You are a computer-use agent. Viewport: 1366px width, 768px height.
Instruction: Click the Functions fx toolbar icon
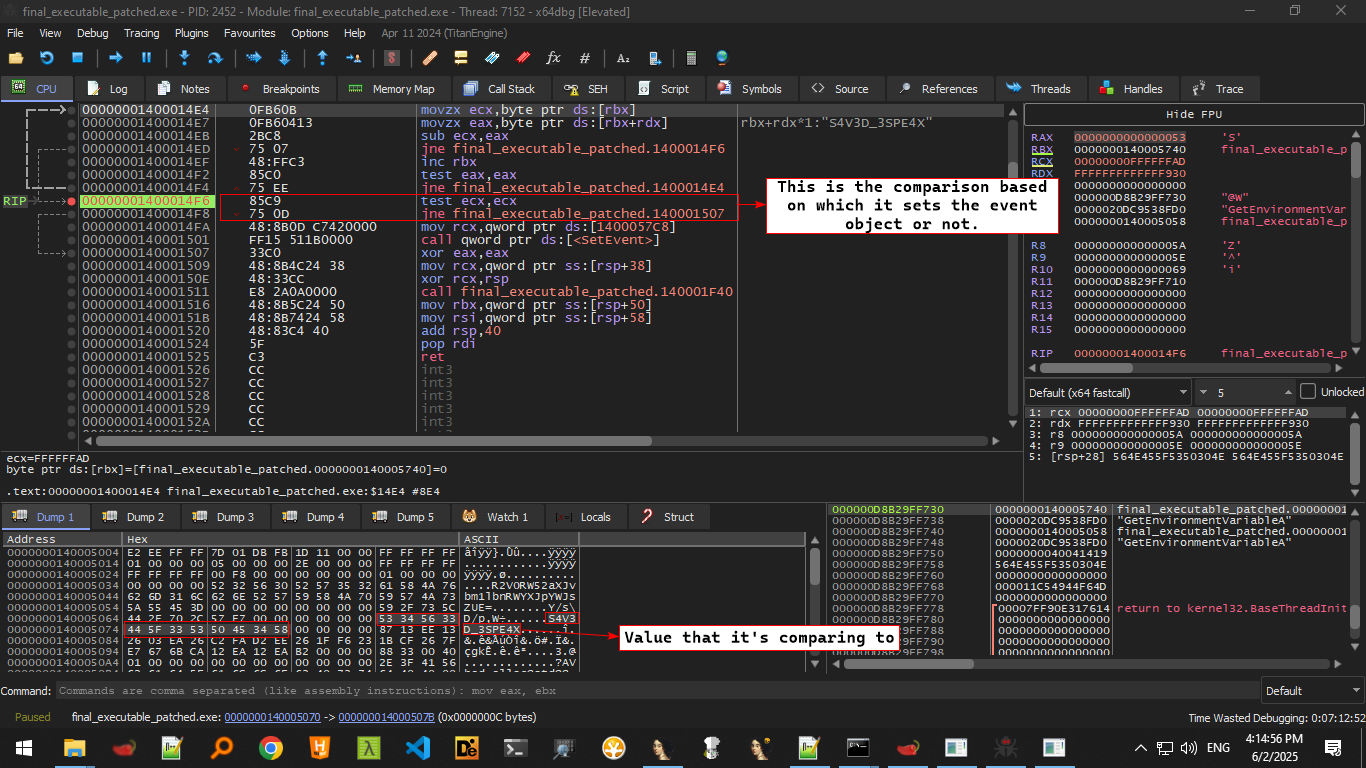click(x=553, y=58)
